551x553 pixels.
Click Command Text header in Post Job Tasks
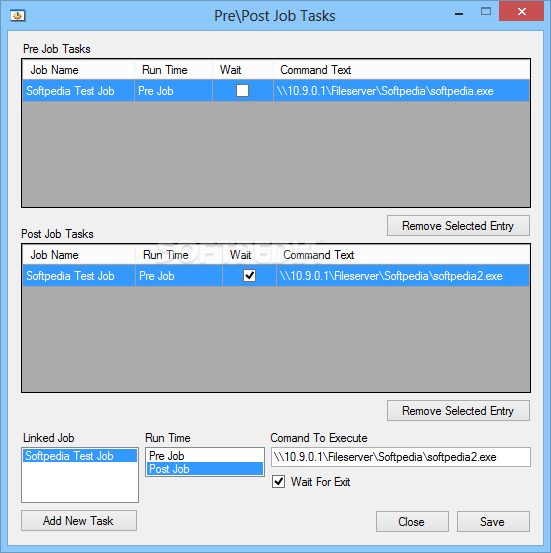point(403,255)
